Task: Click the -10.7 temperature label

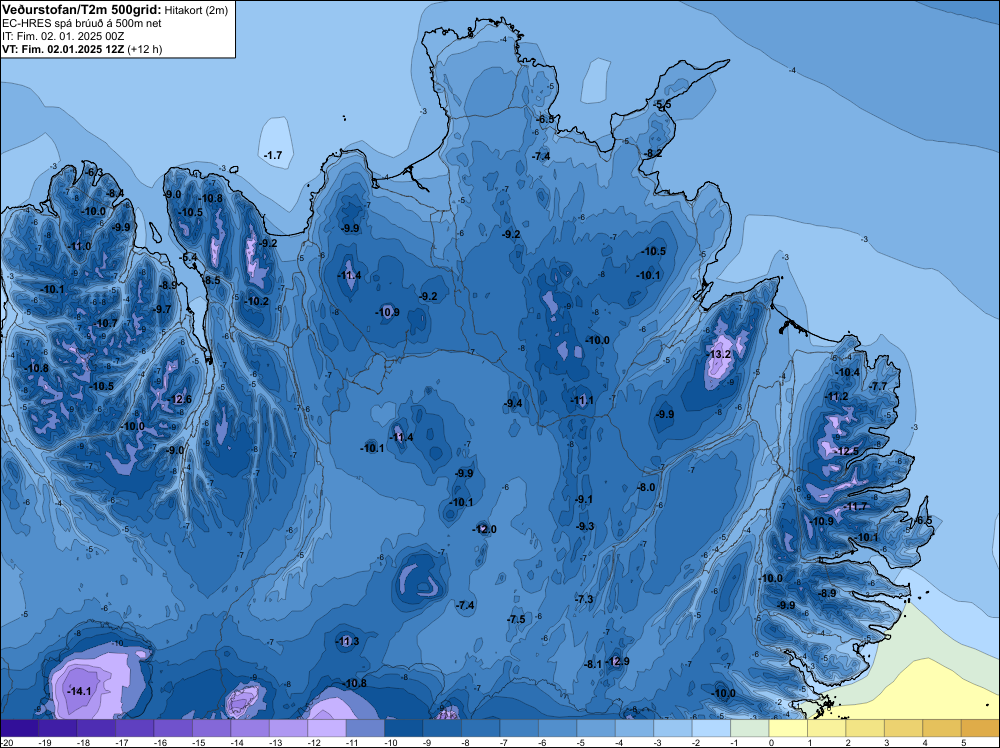Action: 106,324
